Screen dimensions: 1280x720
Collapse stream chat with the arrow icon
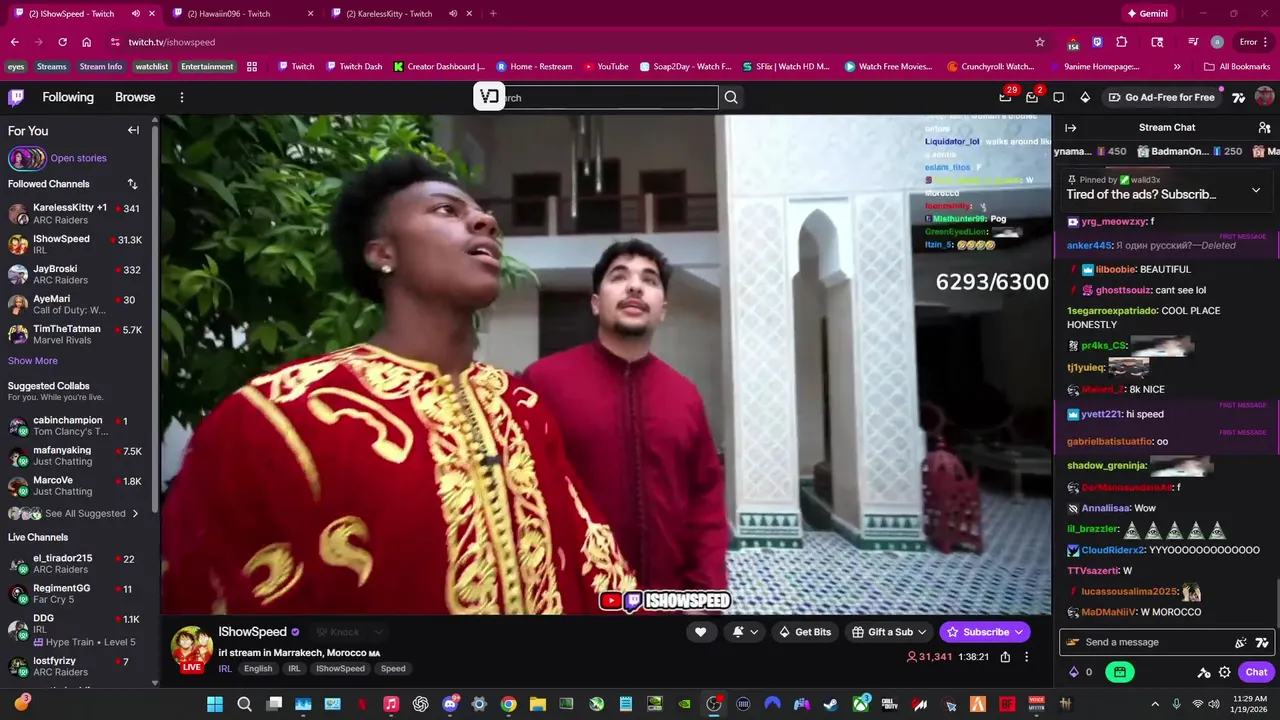1070,128
